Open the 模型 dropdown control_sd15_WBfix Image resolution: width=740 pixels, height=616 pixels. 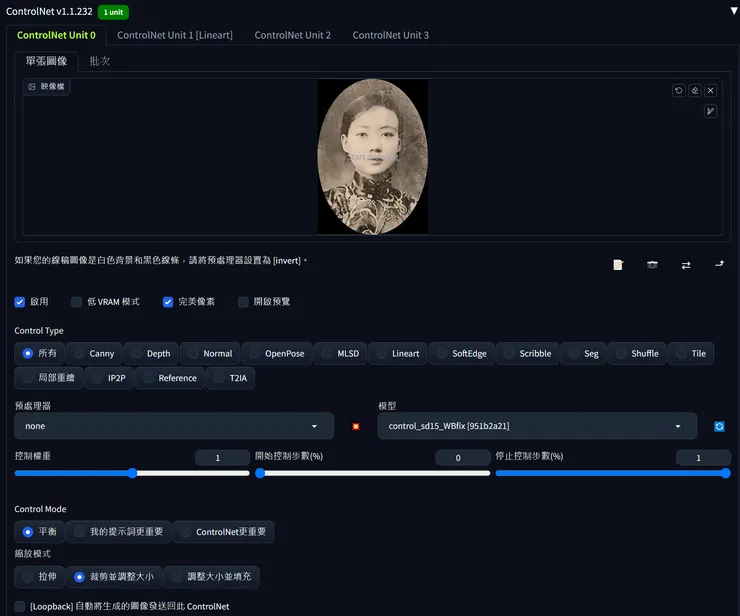tap(538, 426)
